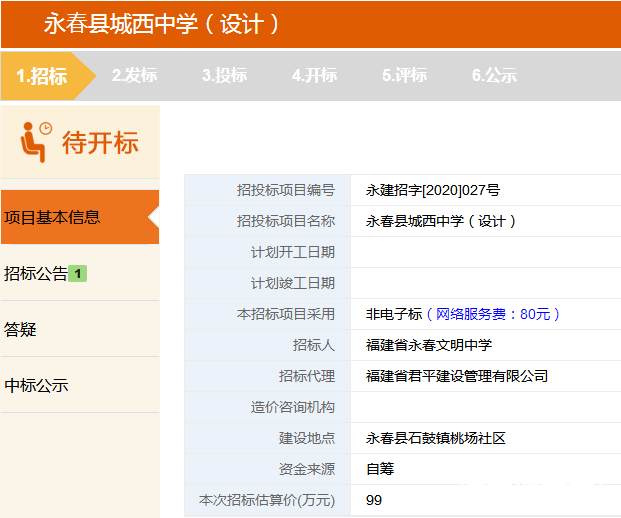
Task: Click the 招标人 label
Action: (x=314, y=345)
